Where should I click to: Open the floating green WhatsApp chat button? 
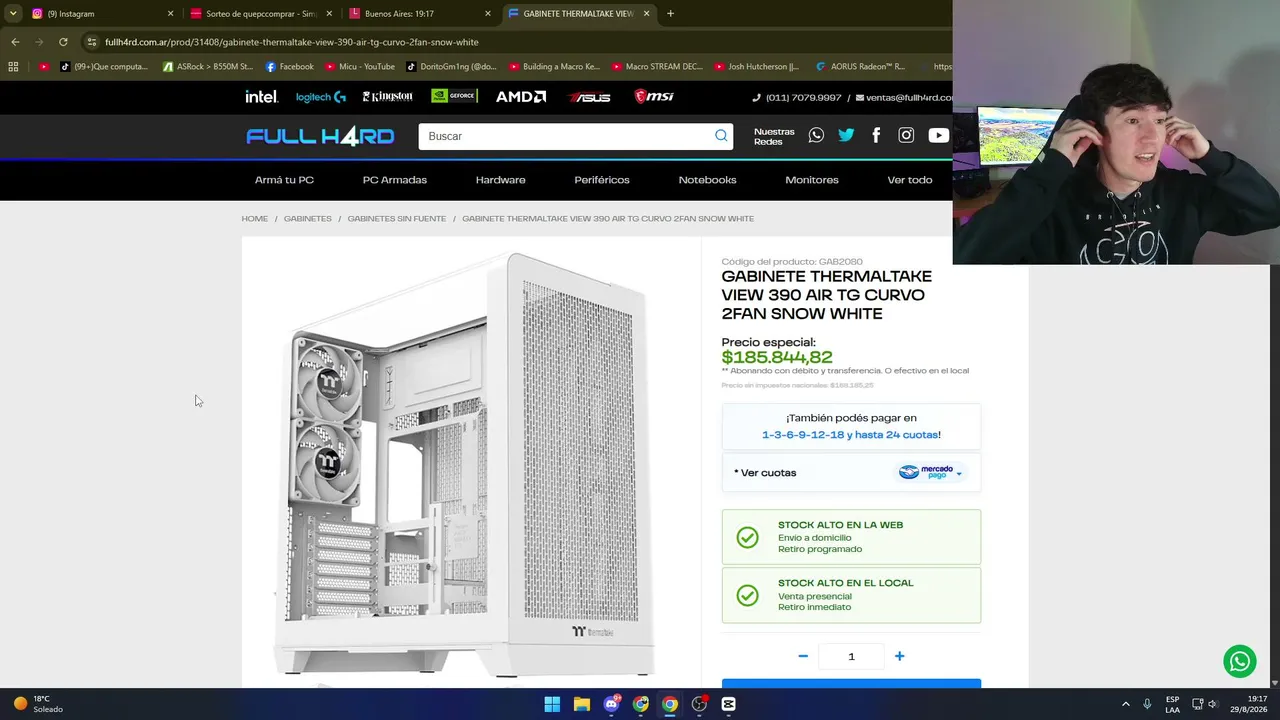pyautogui.click(x=1240, y=661)
